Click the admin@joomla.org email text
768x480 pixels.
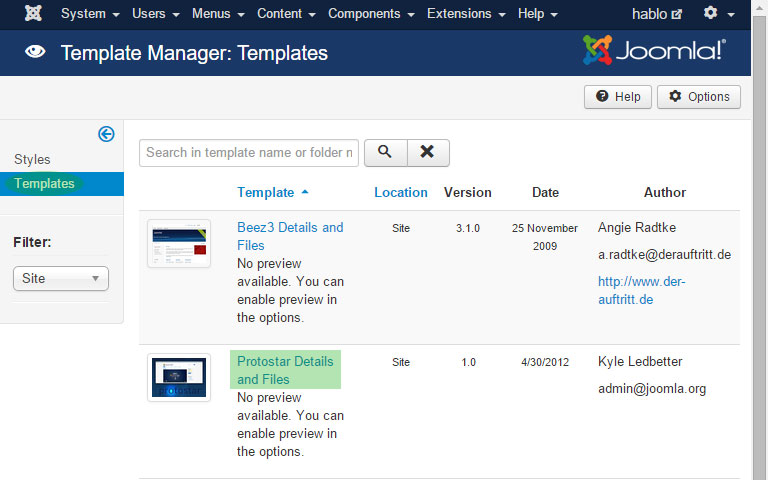tap(652, 389)
